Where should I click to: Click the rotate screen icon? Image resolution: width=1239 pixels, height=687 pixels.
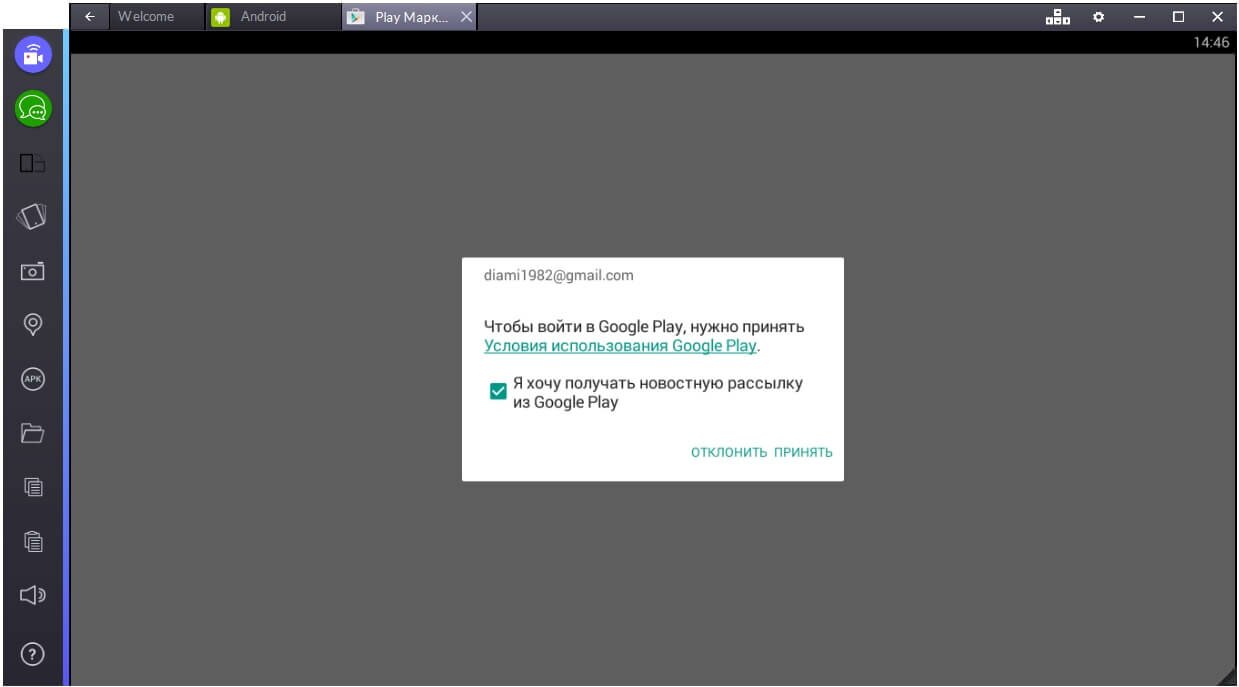click(33, 216)
